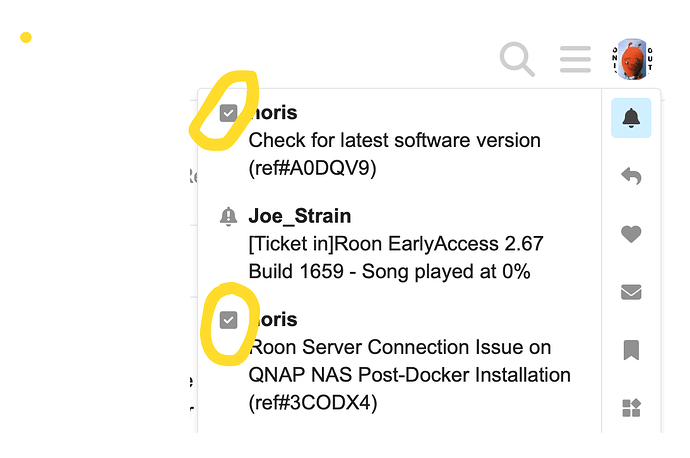Click the user avatar in the header

(632, 59)
